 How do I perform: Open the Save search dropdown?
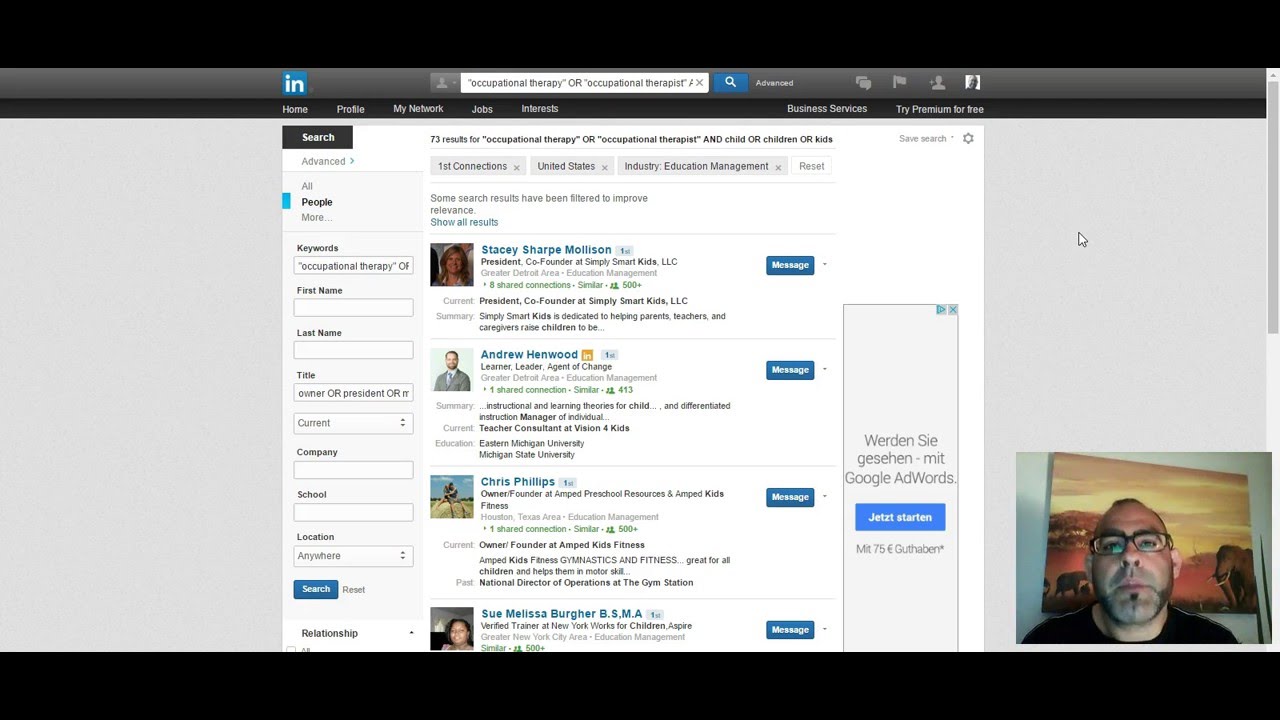926,139
